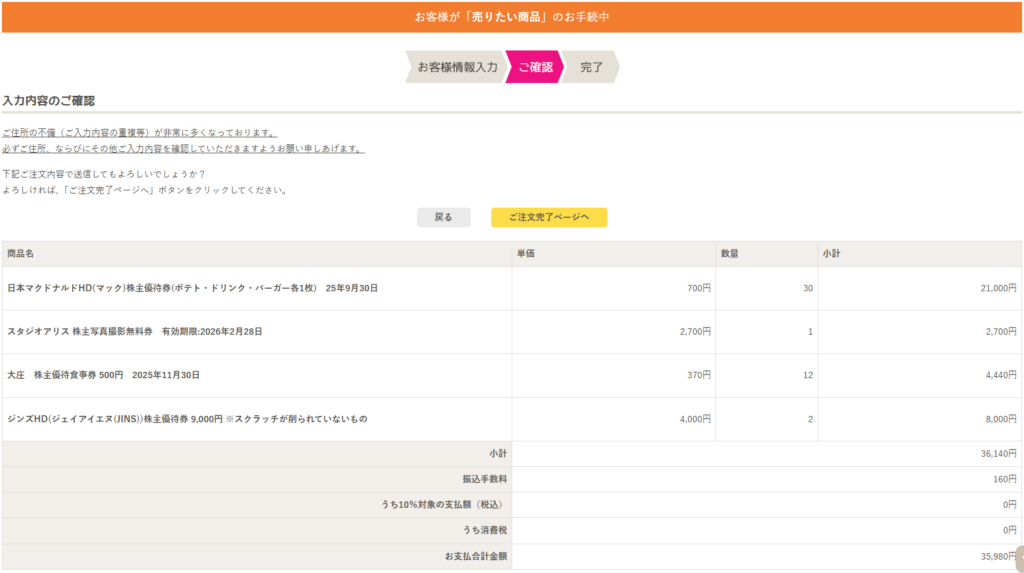The image size is (1024, 573).
Task: Select the 日本マクドナルドHD product name
Action: pyautogui.click(x=193, y=288)
